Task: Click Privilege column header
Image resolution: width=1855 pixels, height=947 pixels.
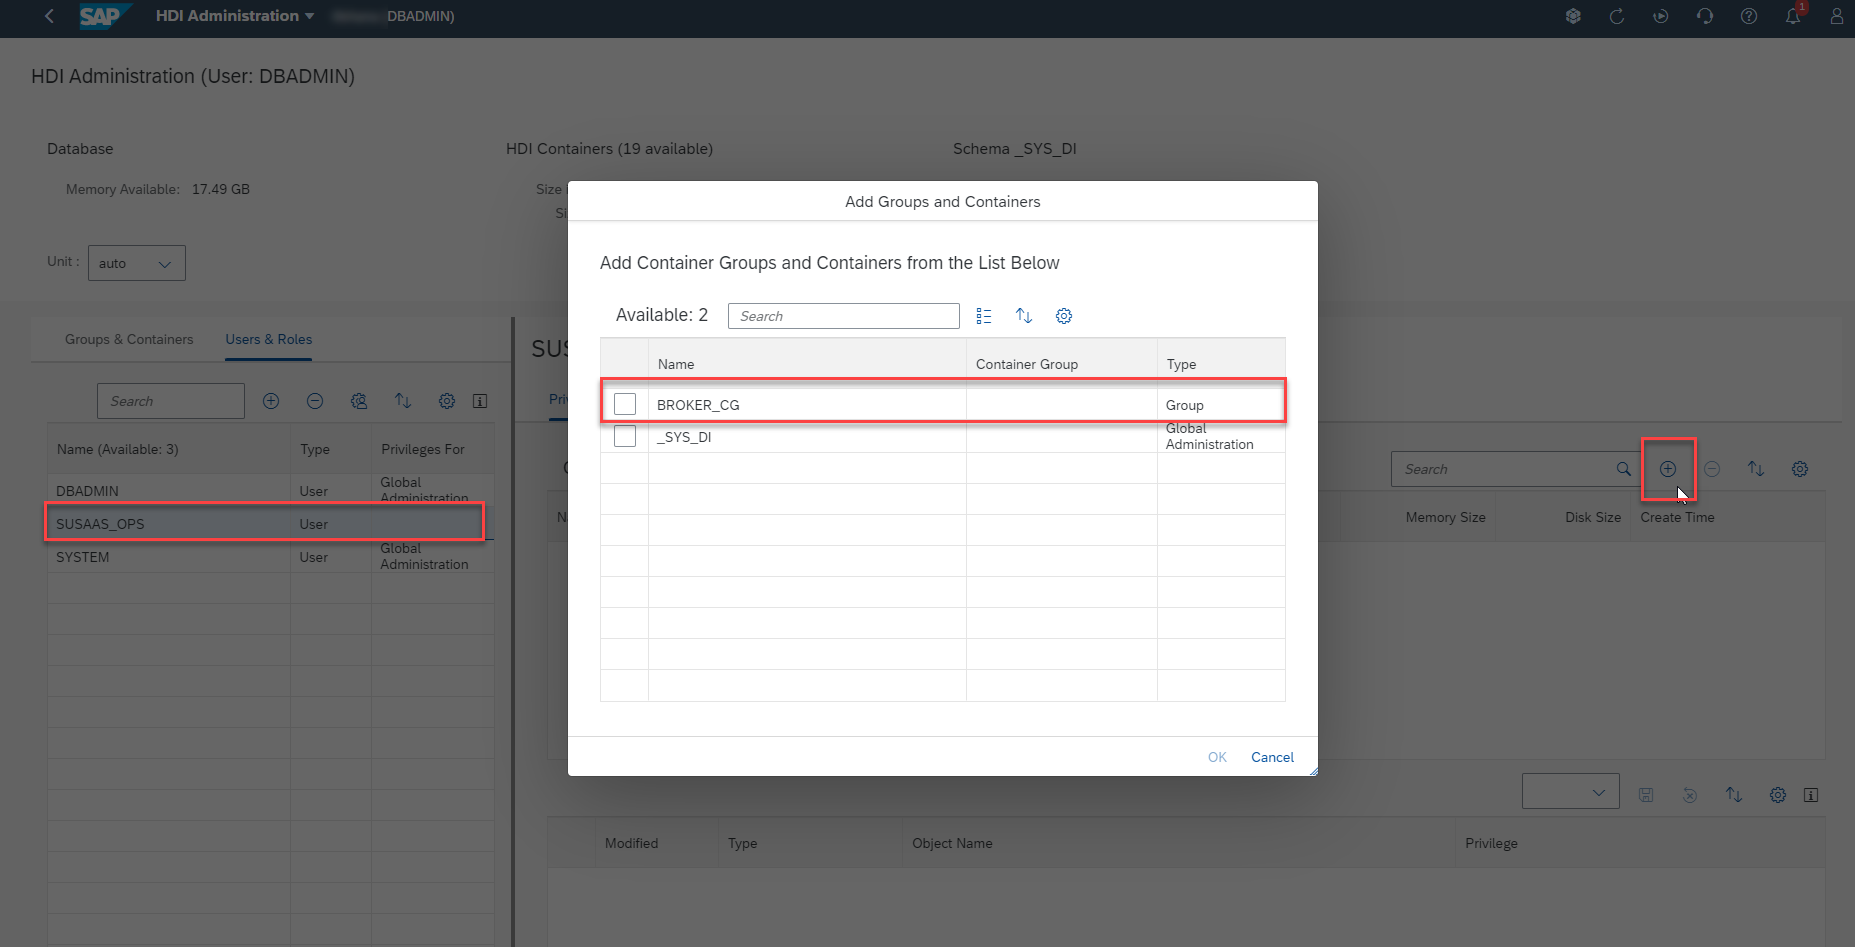Action: coord(1491,843)
